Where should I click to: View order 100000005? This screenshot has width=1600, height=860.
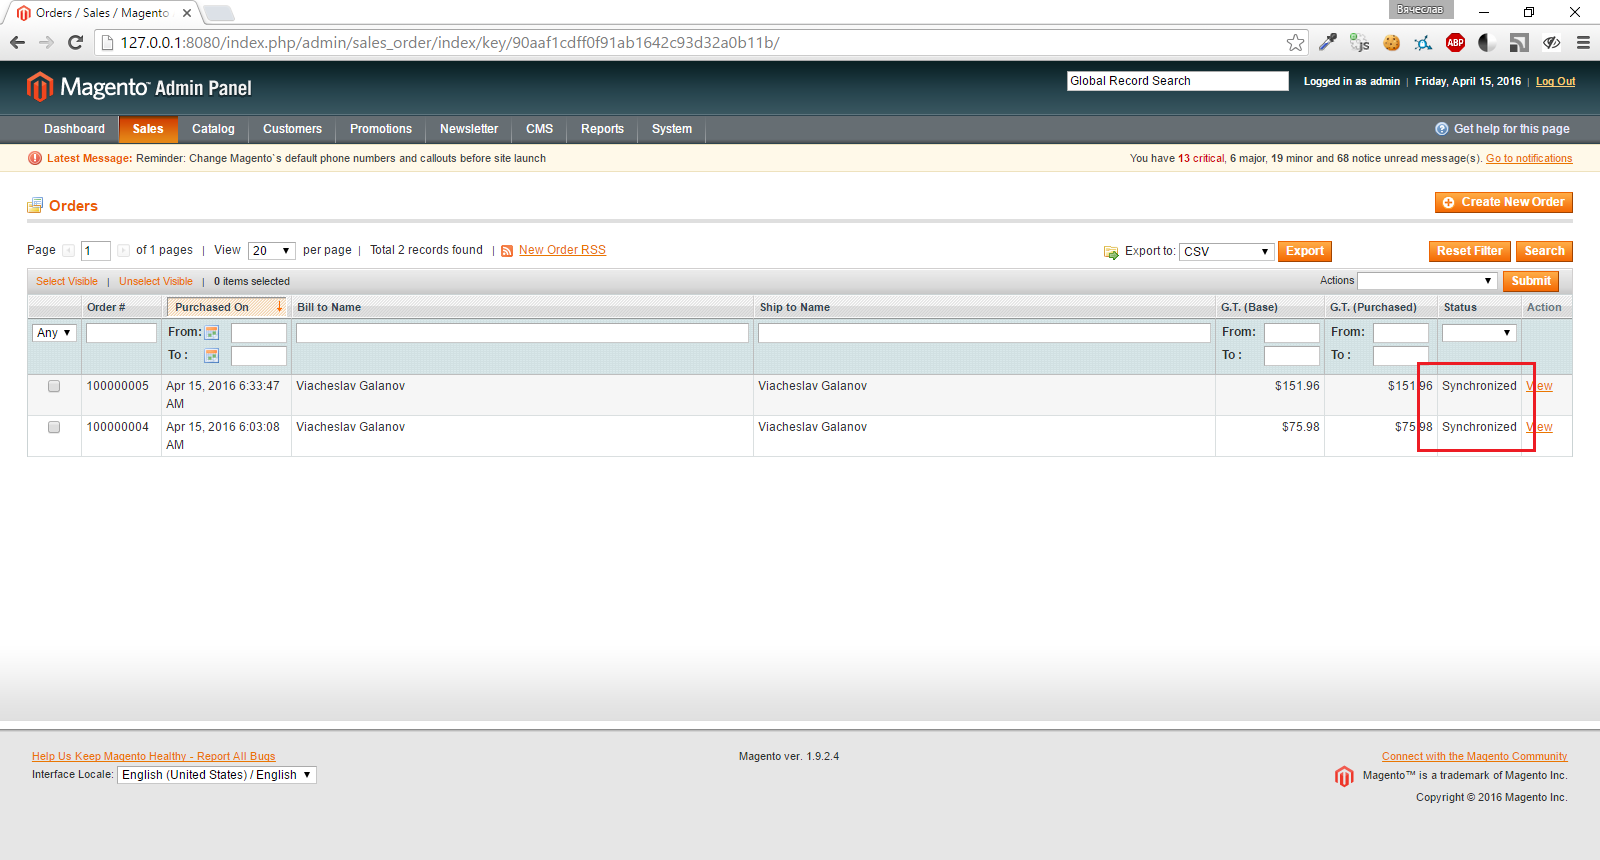[1540, 386]
